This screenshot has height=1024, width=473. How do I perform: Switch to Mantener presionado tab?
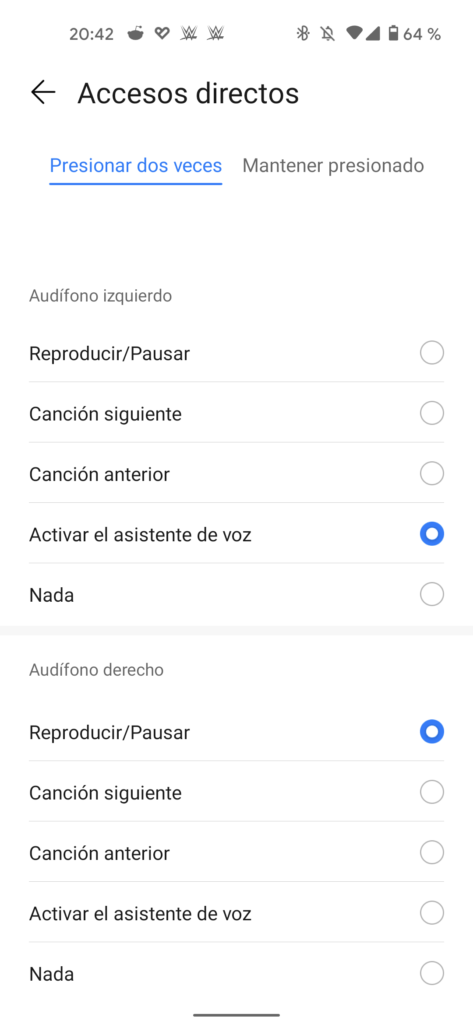pyautogui.click(x=333, y=165)
